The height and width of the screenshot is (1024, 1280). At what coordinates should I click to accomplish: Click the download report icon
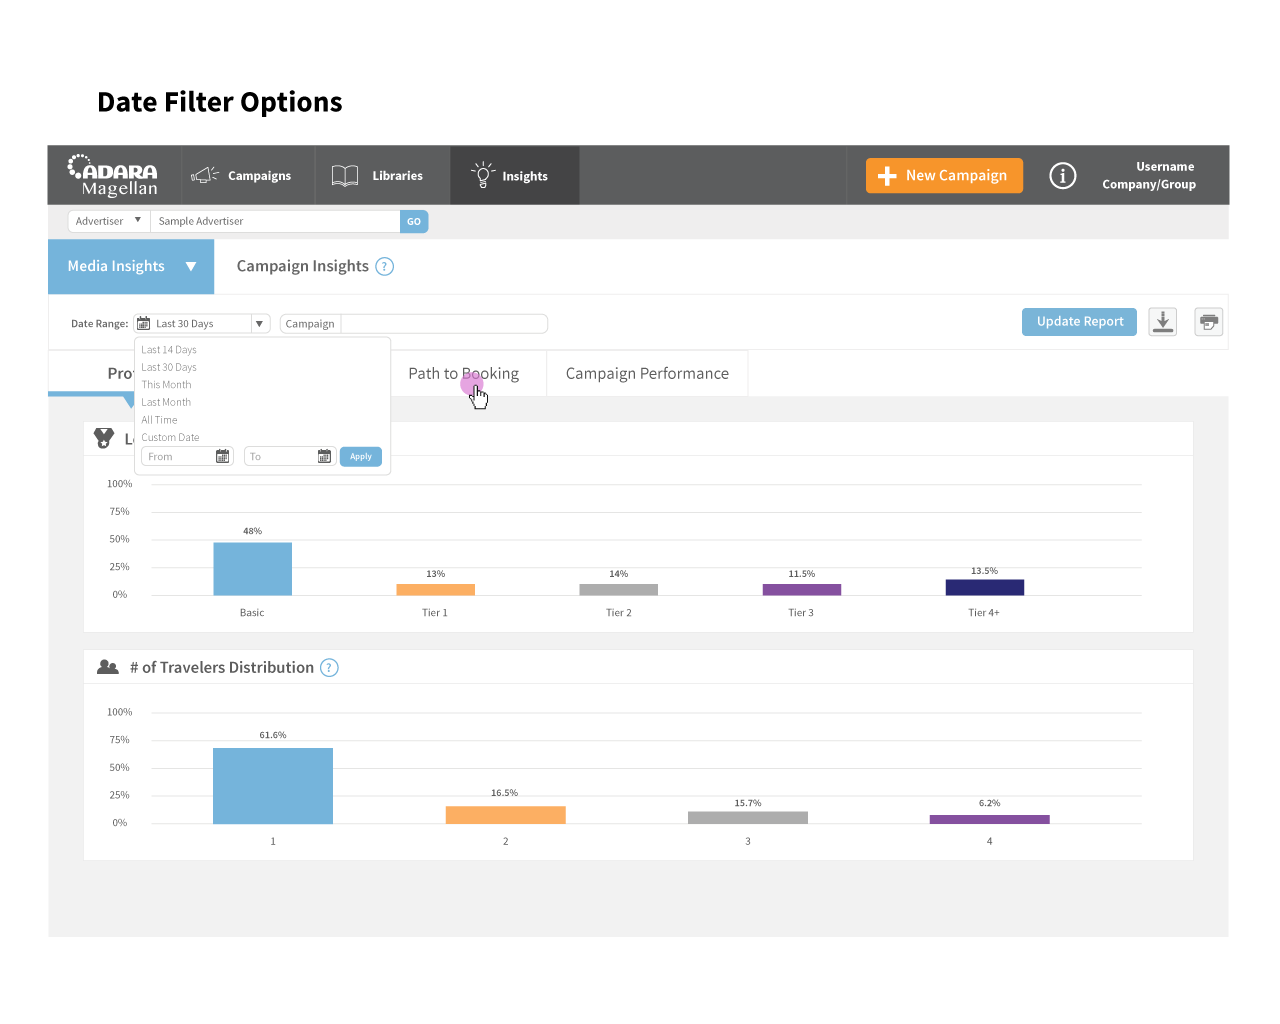tap(1162, 322)
